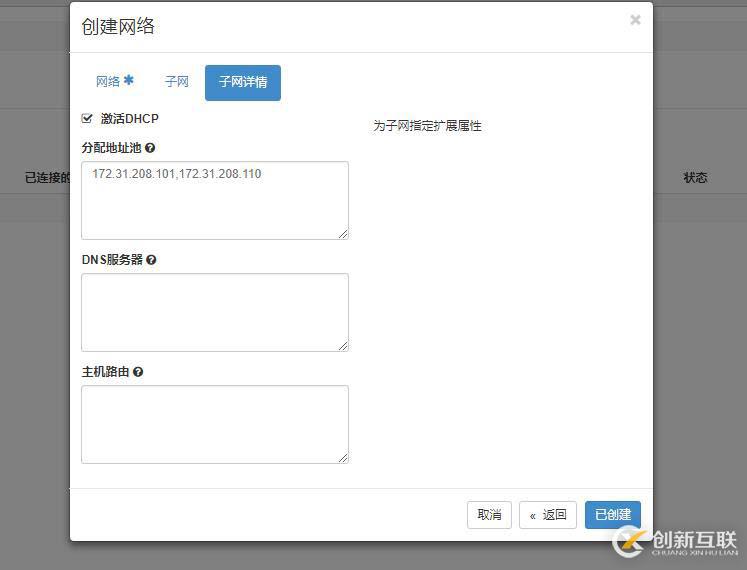Click 已连接的 column header in background page
Image resolution: width=747 pixels, height=570 pixels.
tap(47, 178)
